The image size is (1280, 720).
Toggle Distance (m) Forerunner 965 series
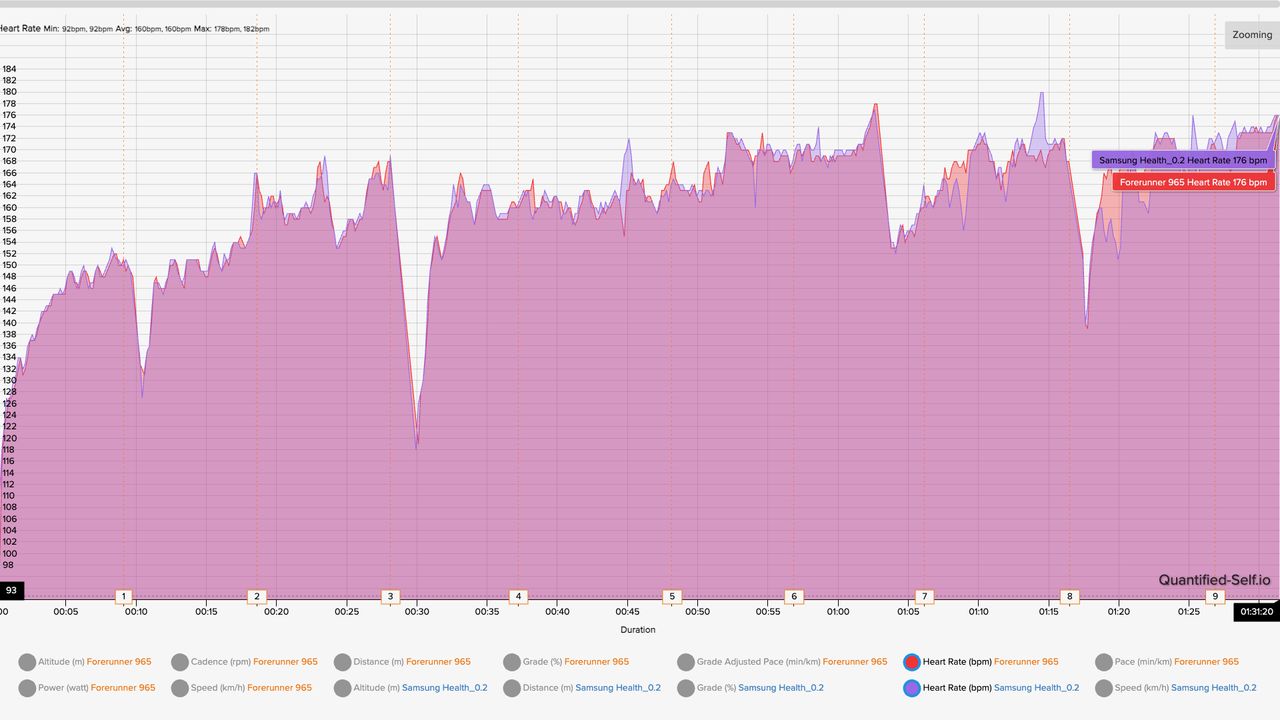(x=402, y=662)
